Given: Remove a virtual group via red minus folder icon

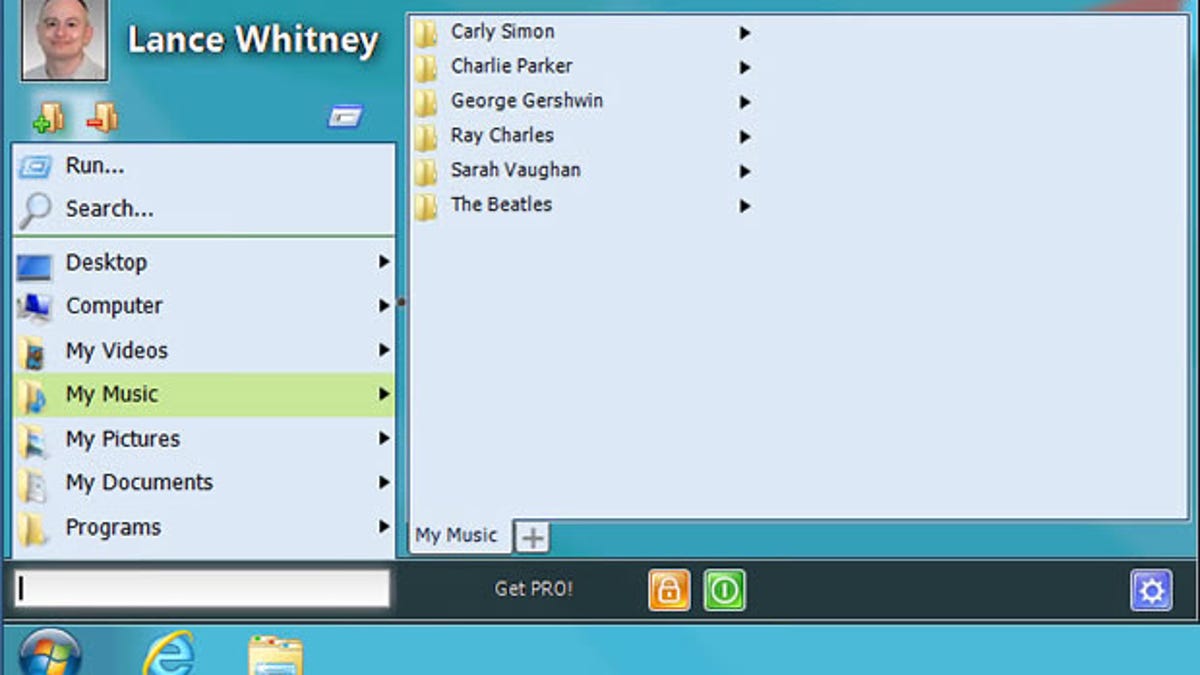Looking at the screenshot, I should [104, 117].
